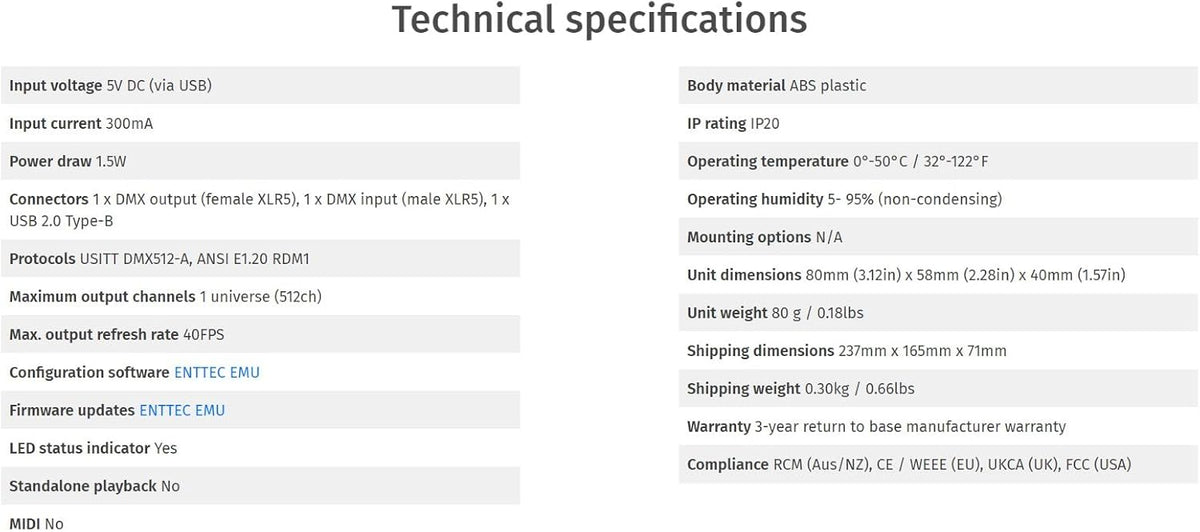Click the Unit dimensions row
Image resolution: width=1200 pixels, height=532 pixels.
tap(939, 274)
